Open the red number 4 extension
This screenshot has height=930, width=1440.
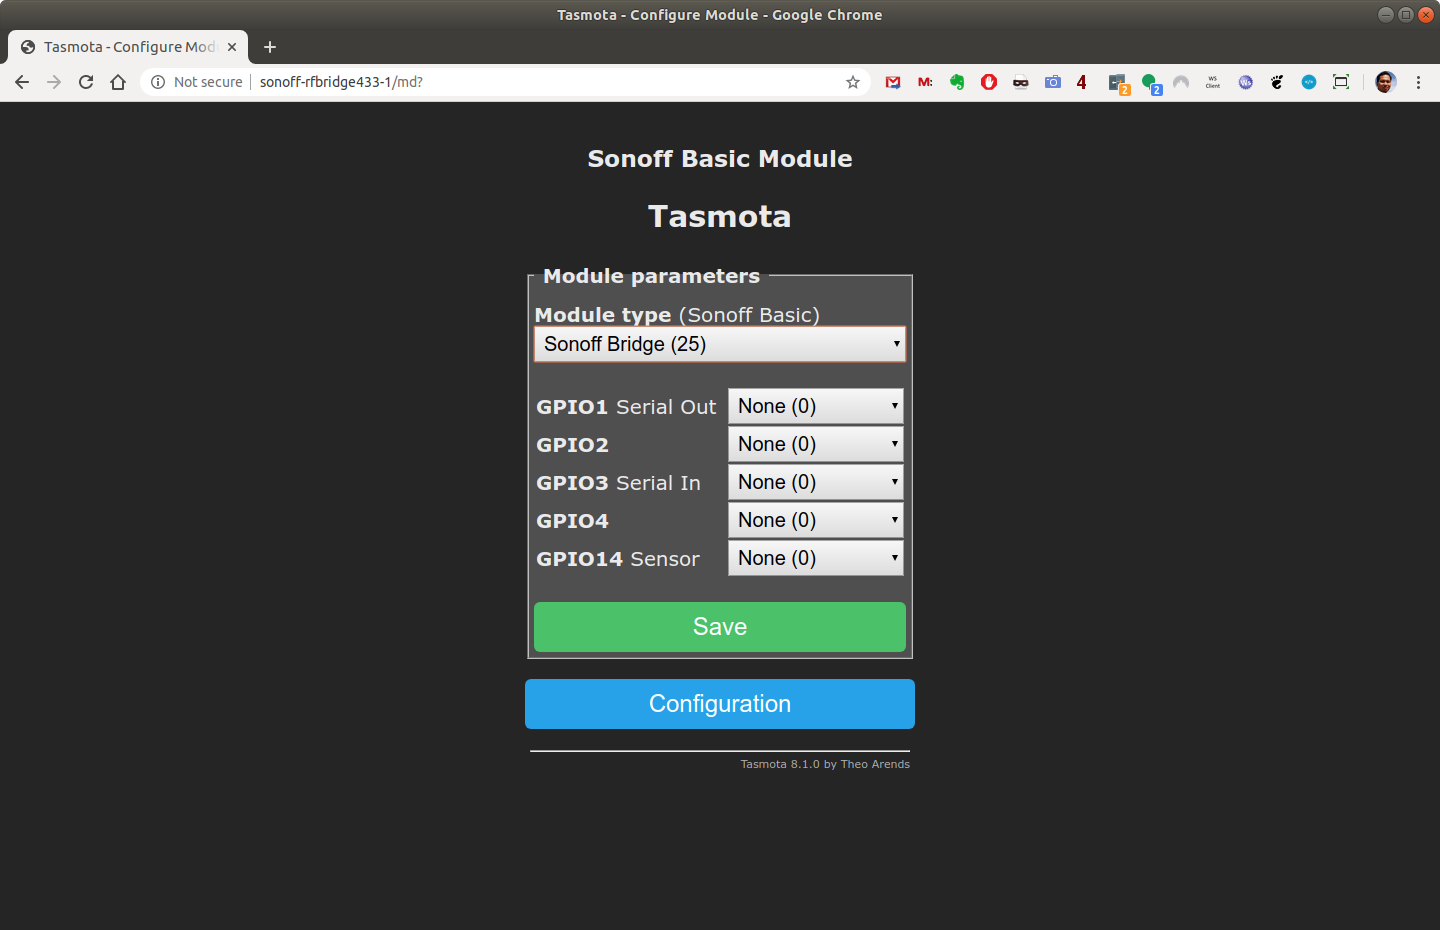tap(1081, 82)
